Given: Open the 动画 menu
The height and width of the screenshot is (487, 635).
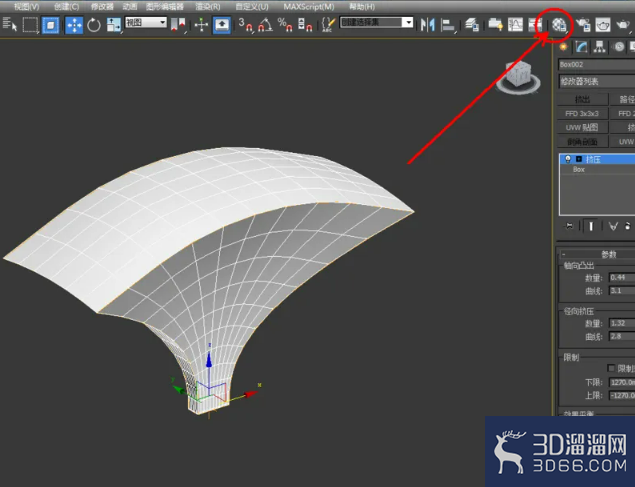Looking at the screenshot, I should [x=130, y=6].
